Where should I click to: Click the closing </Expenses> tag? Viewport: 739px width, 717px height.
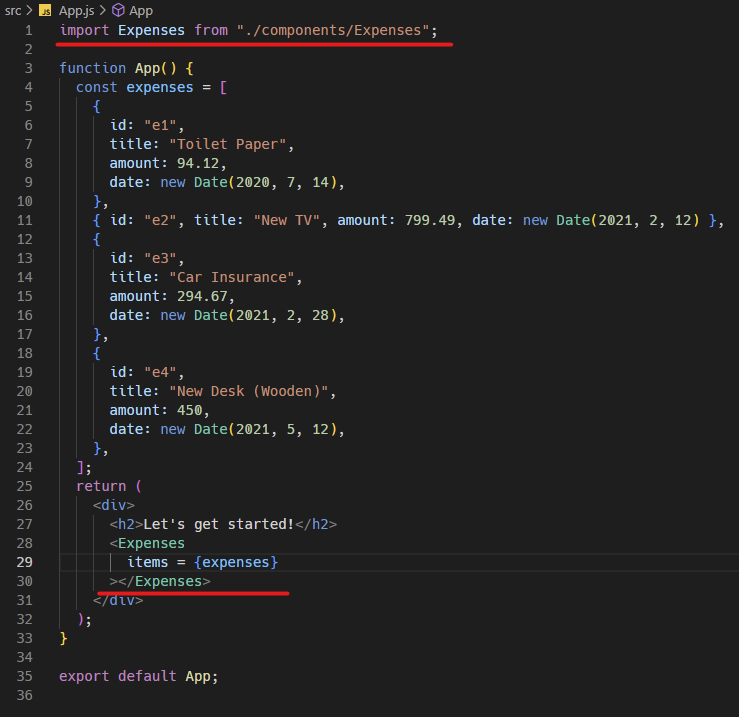[164, 582]
